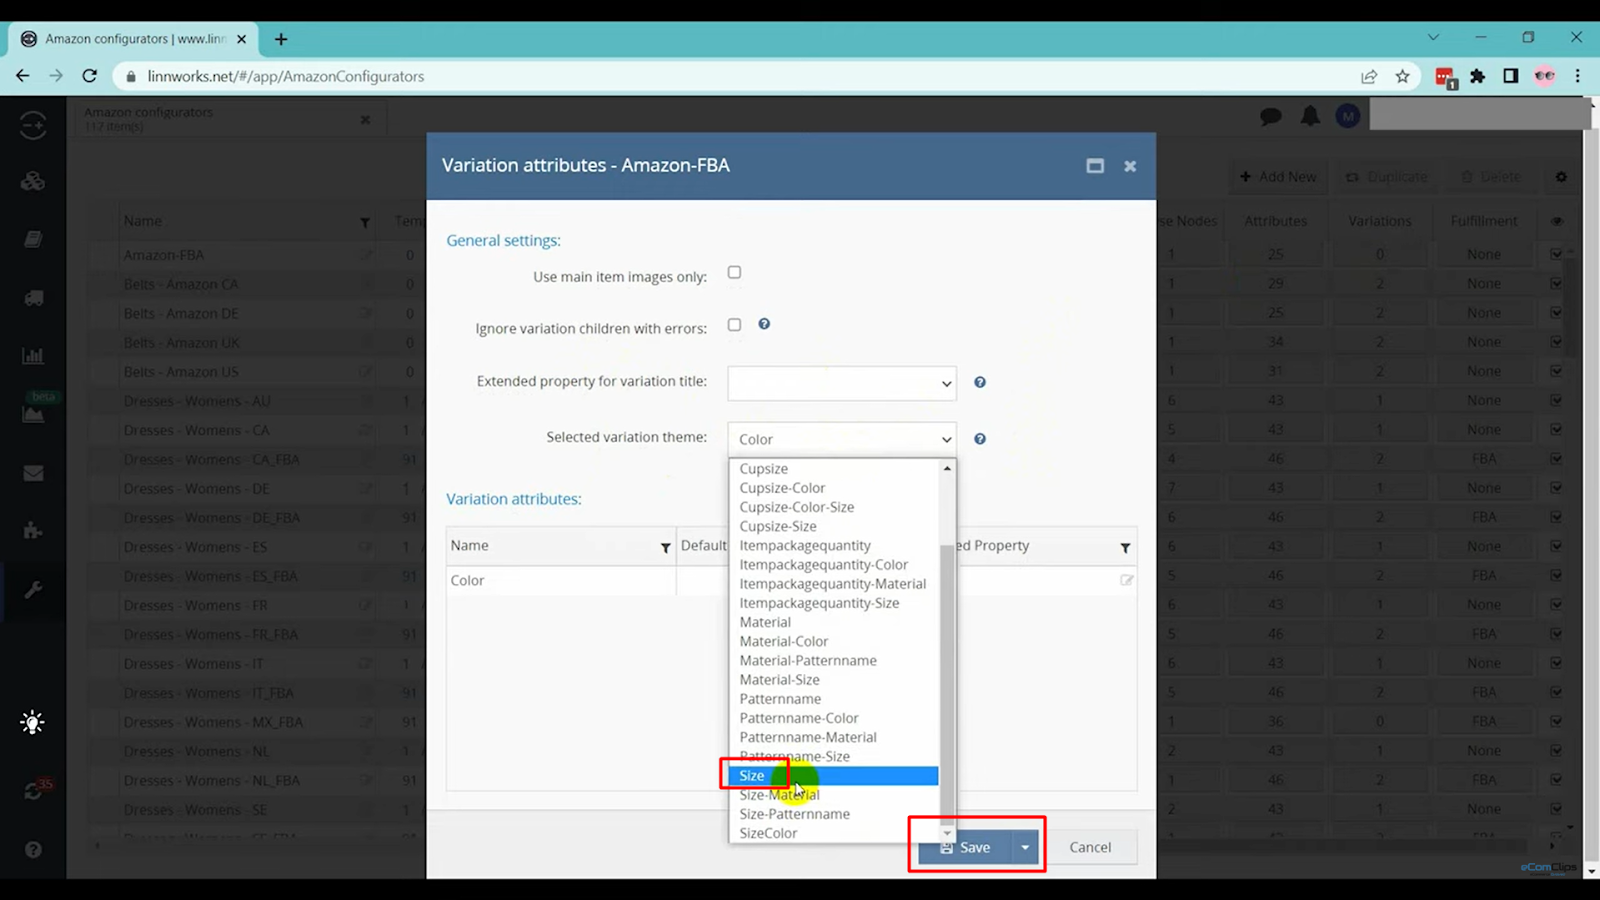This screenshot has width=1600, height=900.
Task: Open a new browser tab
Action: point(281,39)
